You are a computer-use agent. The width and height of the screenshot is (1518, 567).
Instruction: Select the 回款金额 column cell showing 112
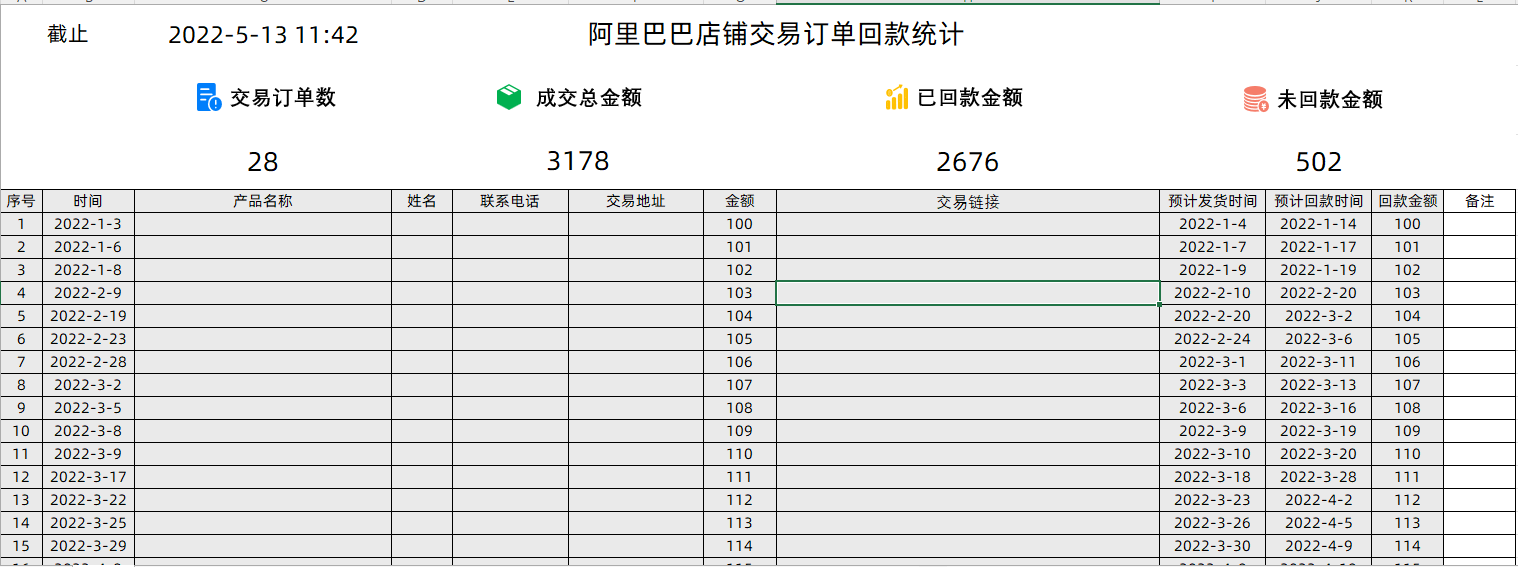coord(1408,500)
